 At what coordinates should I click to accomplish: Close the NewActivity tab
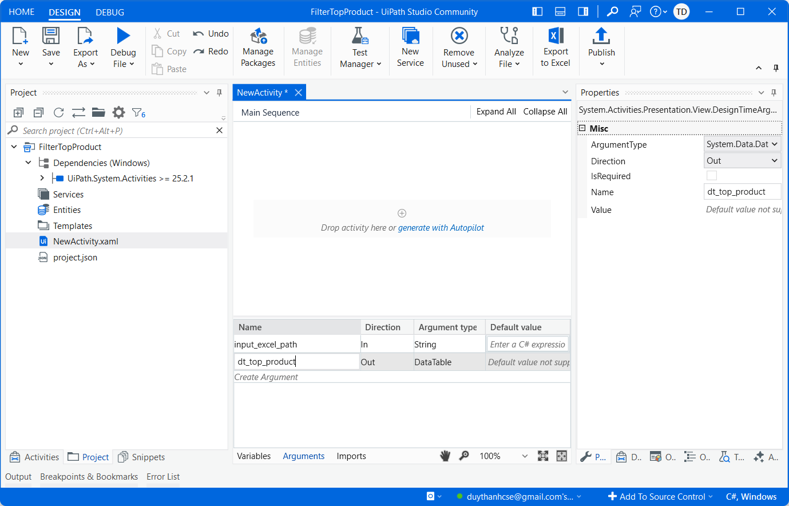point(298,93)
